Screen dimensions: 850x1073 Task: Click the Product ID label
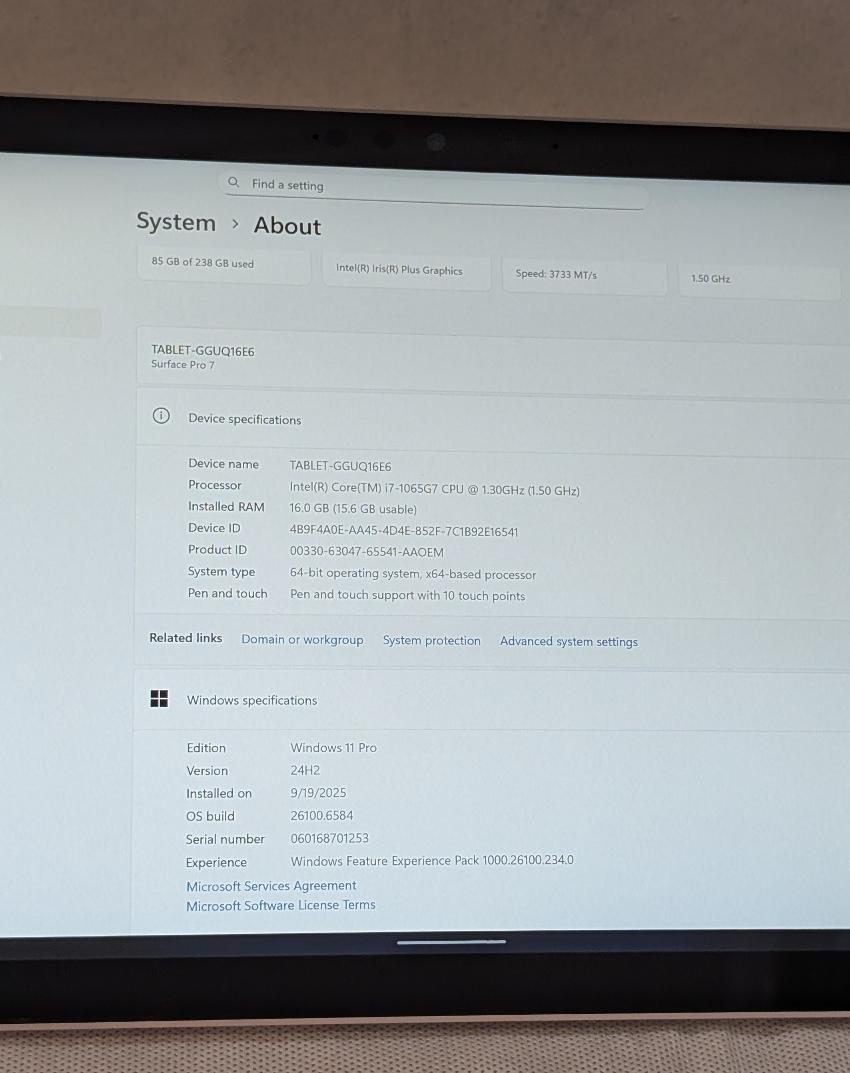point(217,550)
